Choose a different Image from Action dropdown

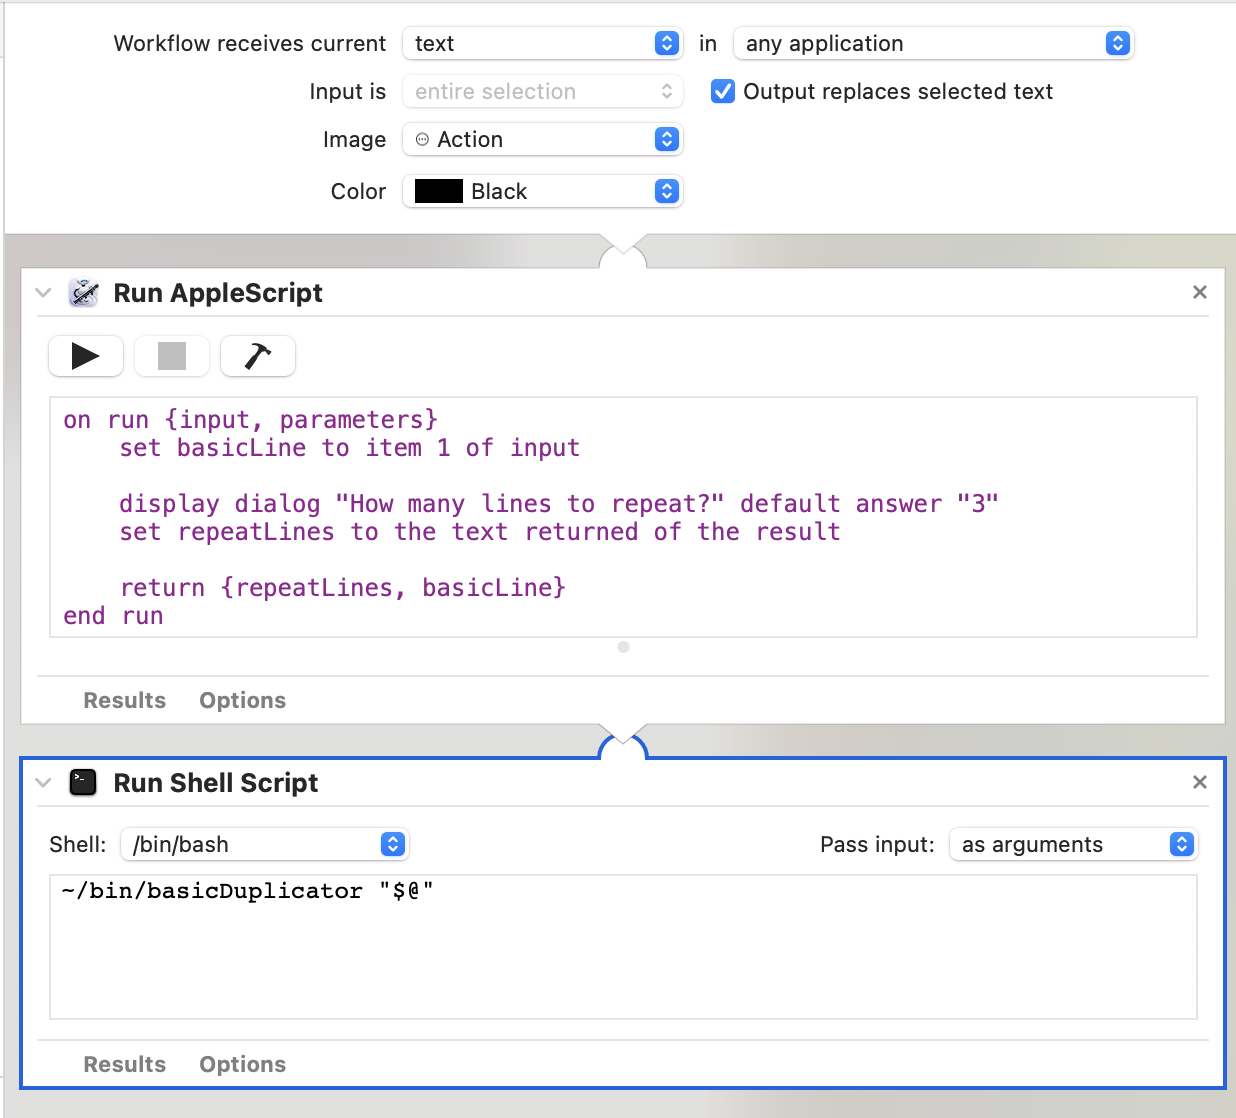[542, 140]
